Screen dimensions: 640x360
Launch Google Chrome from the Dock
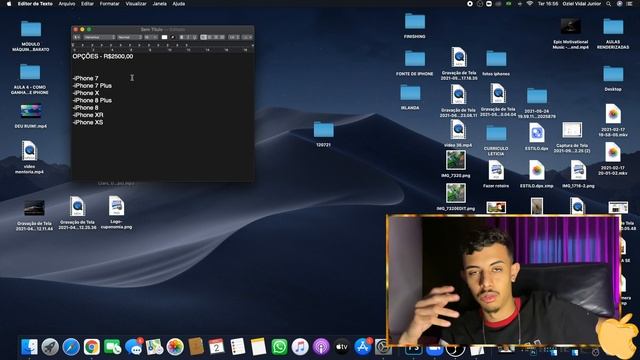point(92,347)
